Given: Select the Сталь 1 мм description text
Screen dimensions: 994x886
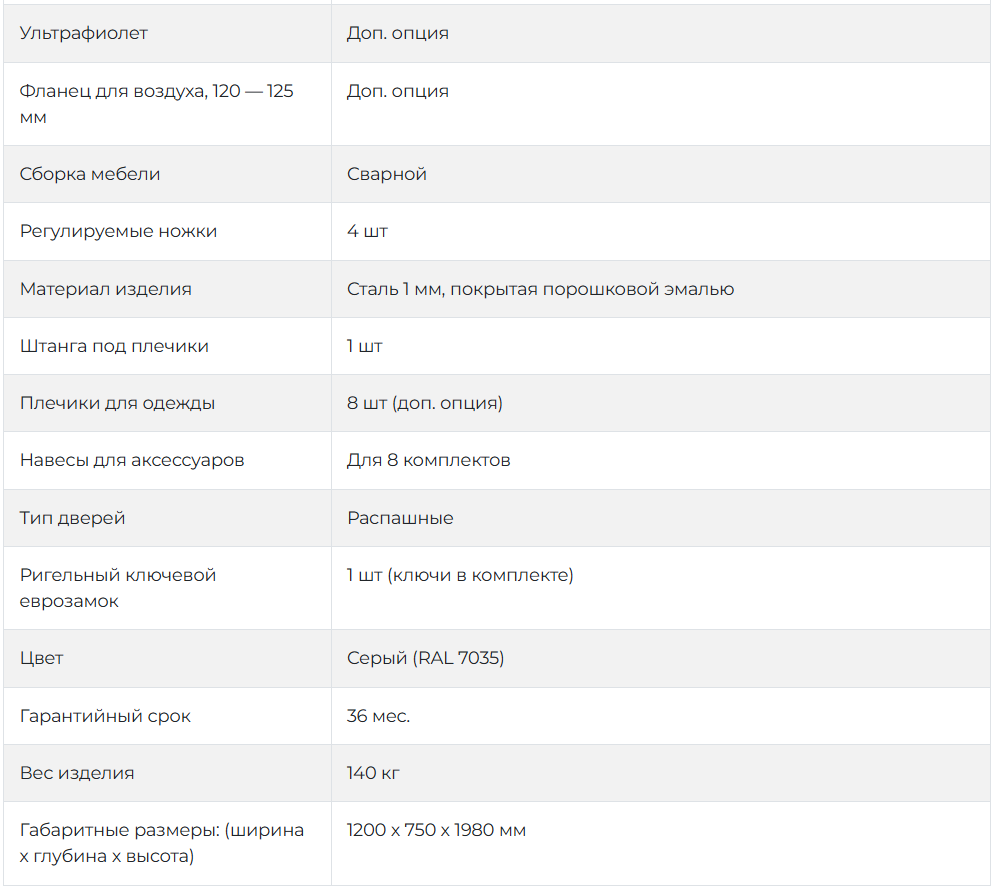Looking at the screenshot, I should 540,289.
